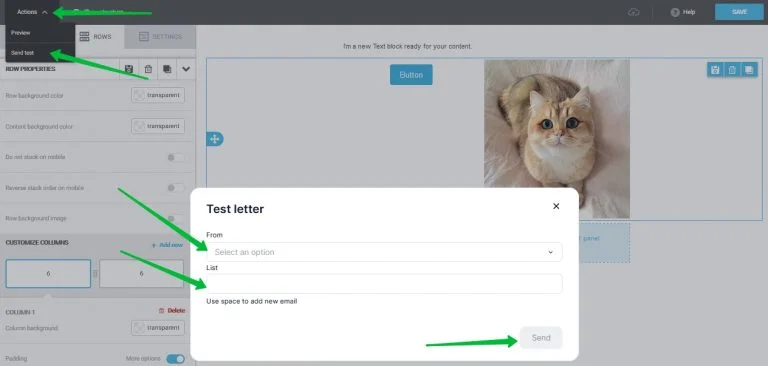Click the List email input field
The image size is (768, 366).
pyautogui.click(x=384, y=284)
